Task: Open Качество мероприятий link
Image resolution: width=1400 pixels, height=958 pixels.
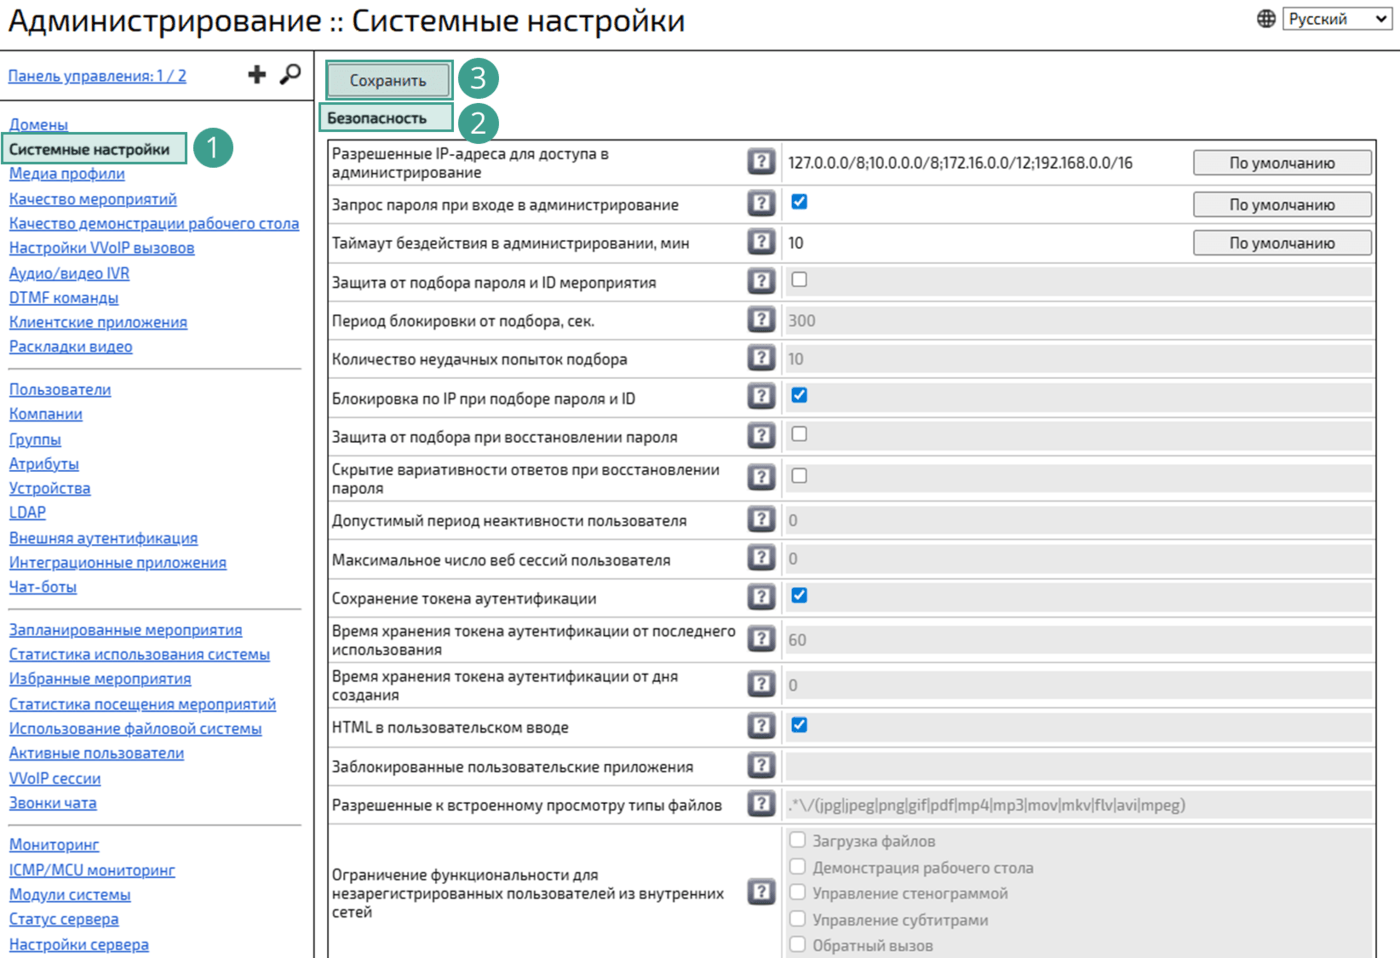Action: click(93, 199)
